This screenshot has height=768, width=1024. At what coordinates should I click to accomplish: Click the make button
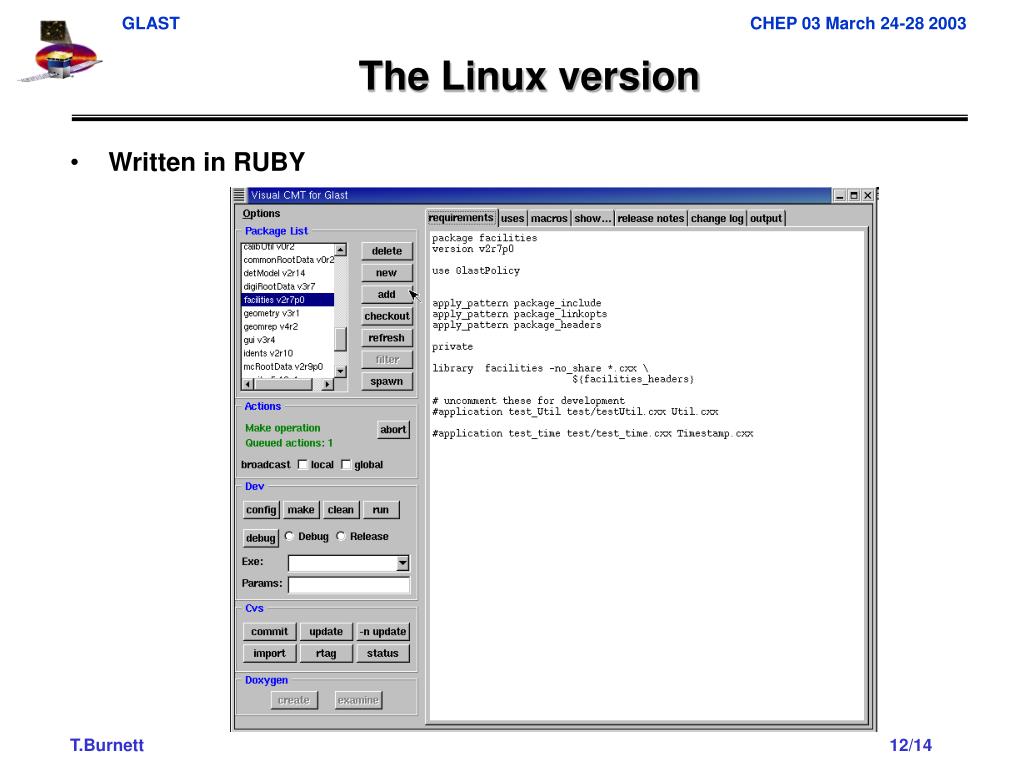coord(301,509)
